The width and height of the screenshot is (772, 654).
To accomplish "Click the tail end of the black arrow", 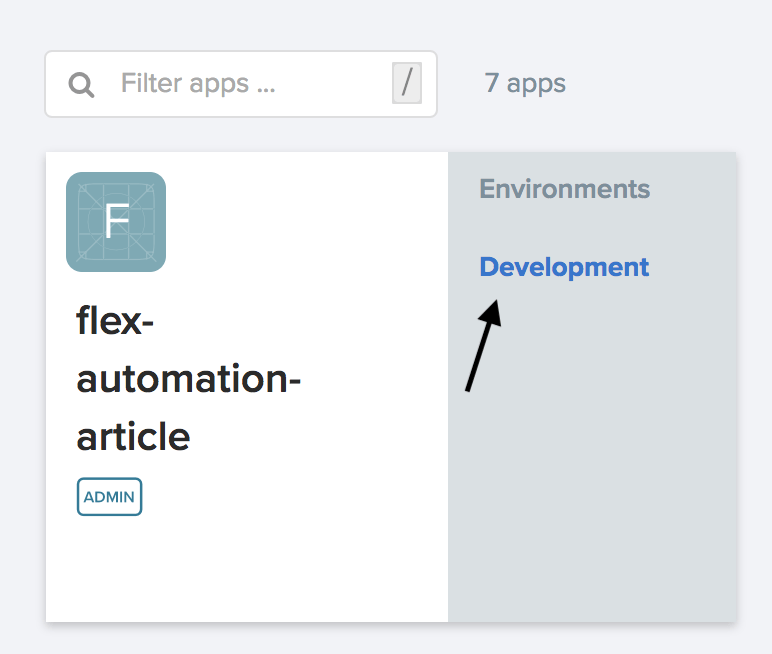I will (467, 390).
